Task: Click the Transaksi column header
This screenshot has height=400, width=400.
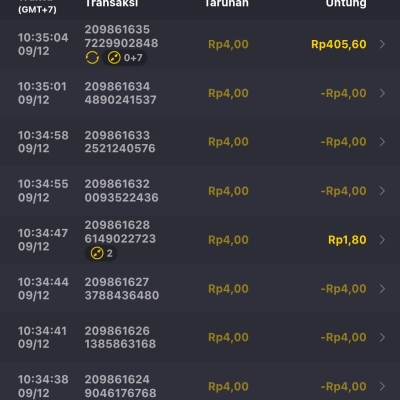Action: (111, 3)
